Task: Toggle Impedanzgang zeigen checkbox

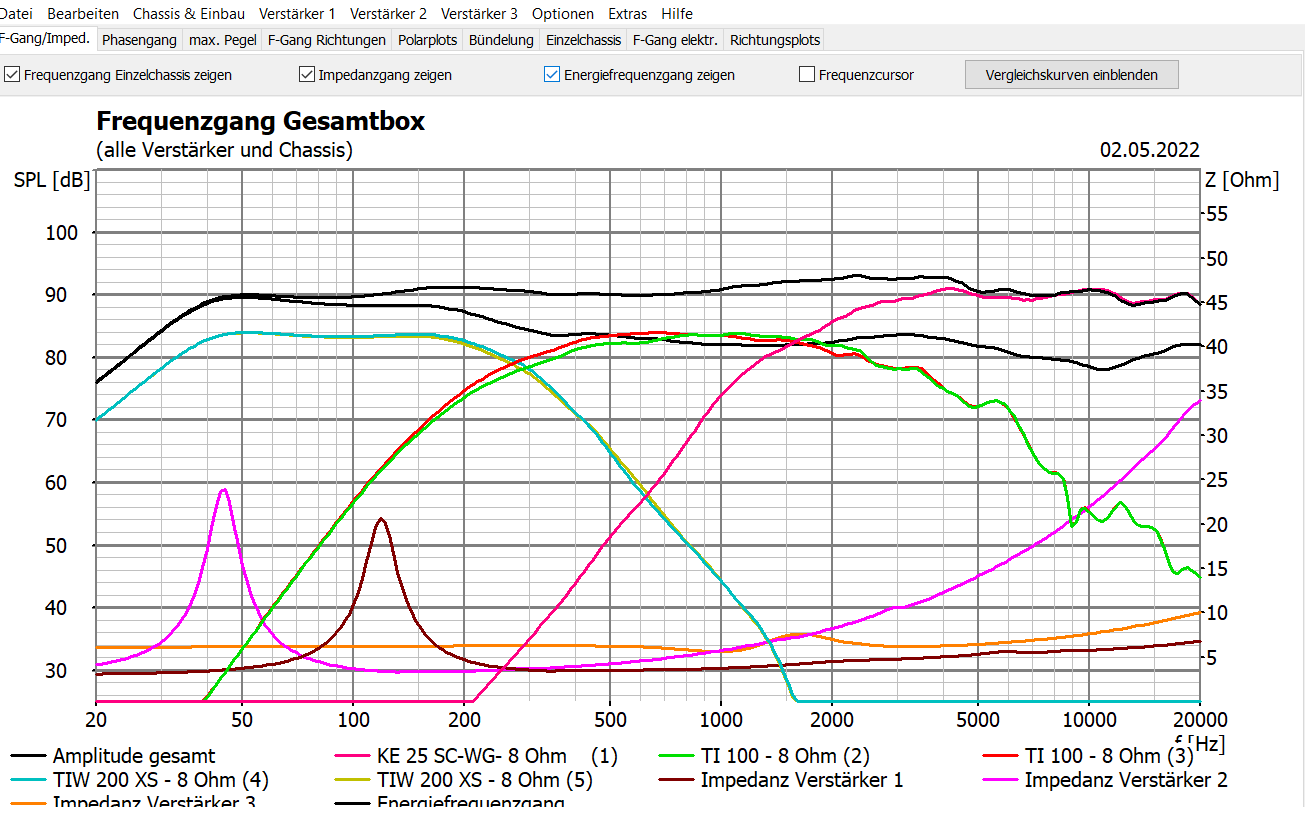Action: pyautogui.click(x=375, y=75)
